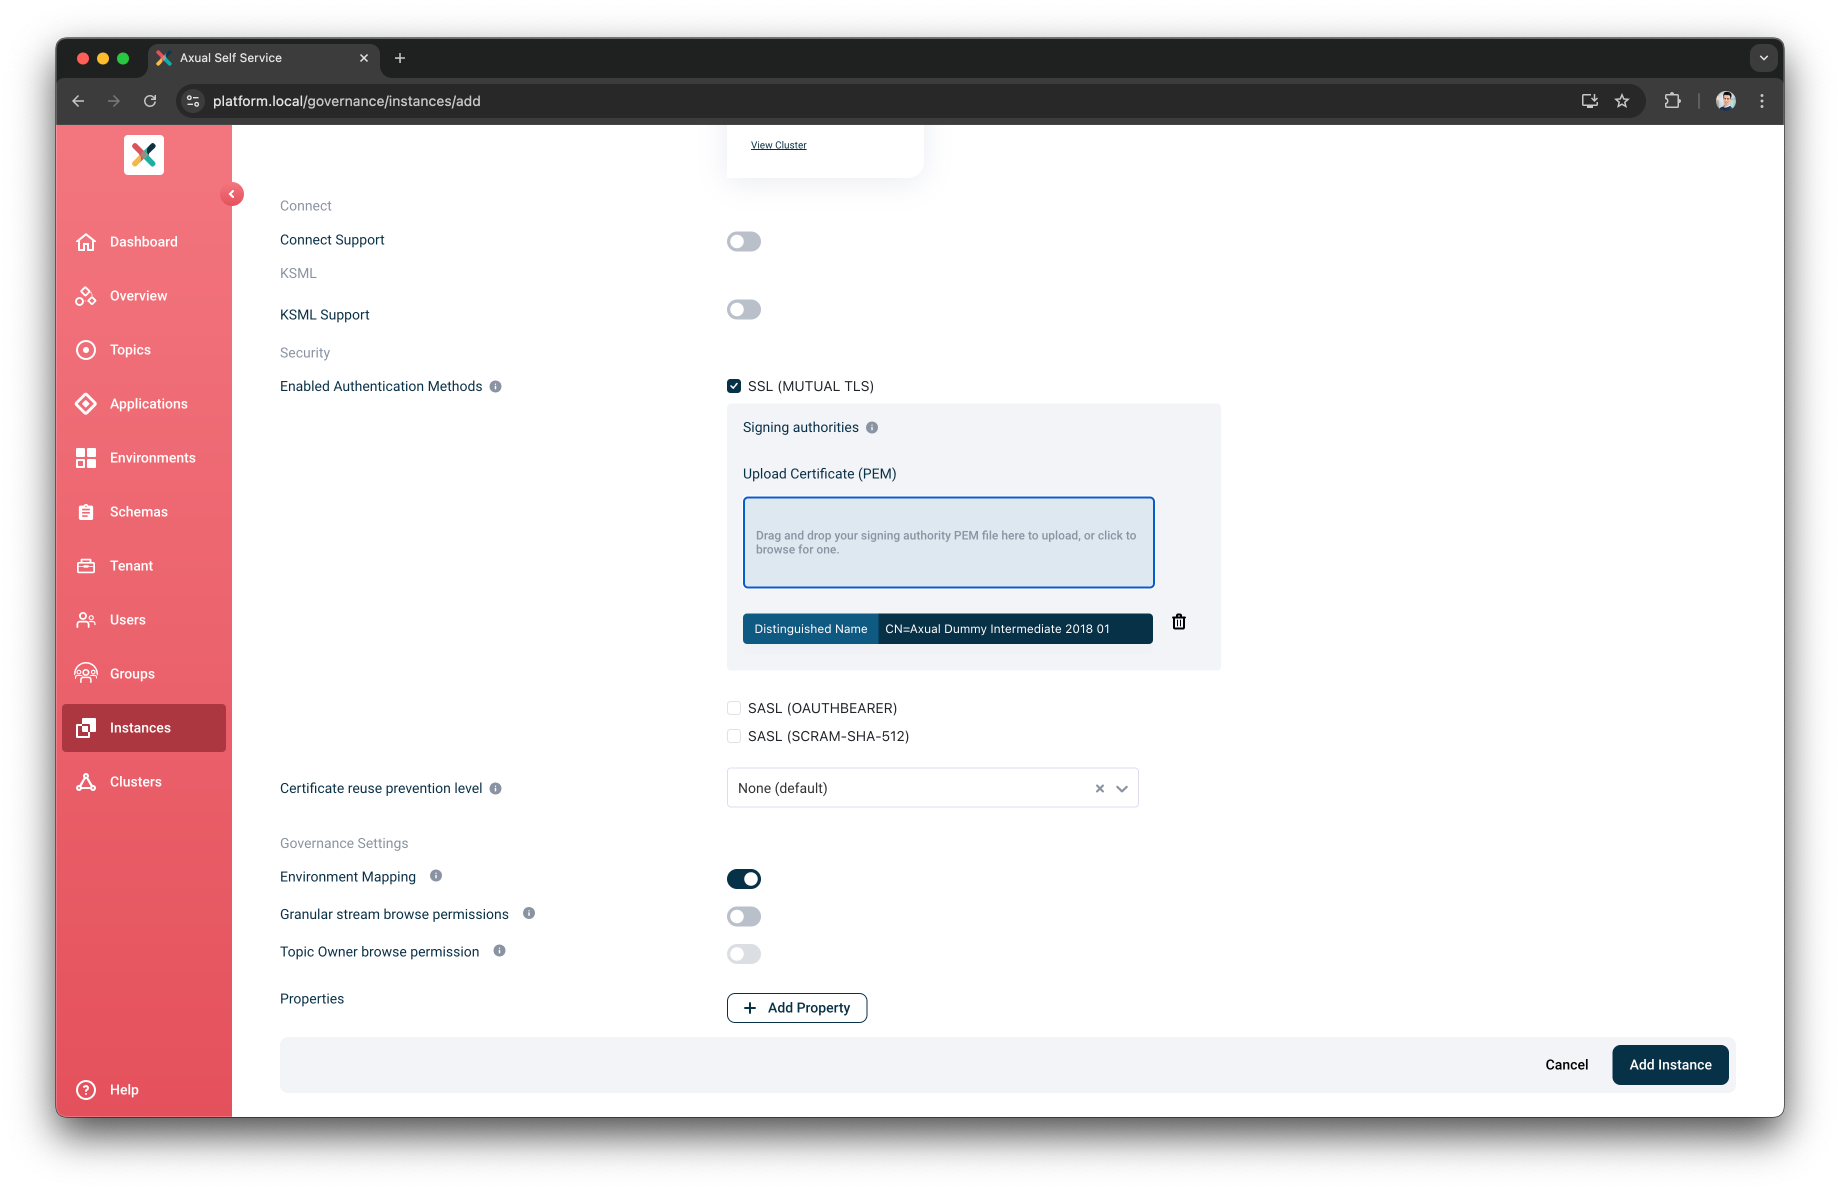1840x1191 pixels.
Task: Open Dashboard menu item
Action: point(144,242)
